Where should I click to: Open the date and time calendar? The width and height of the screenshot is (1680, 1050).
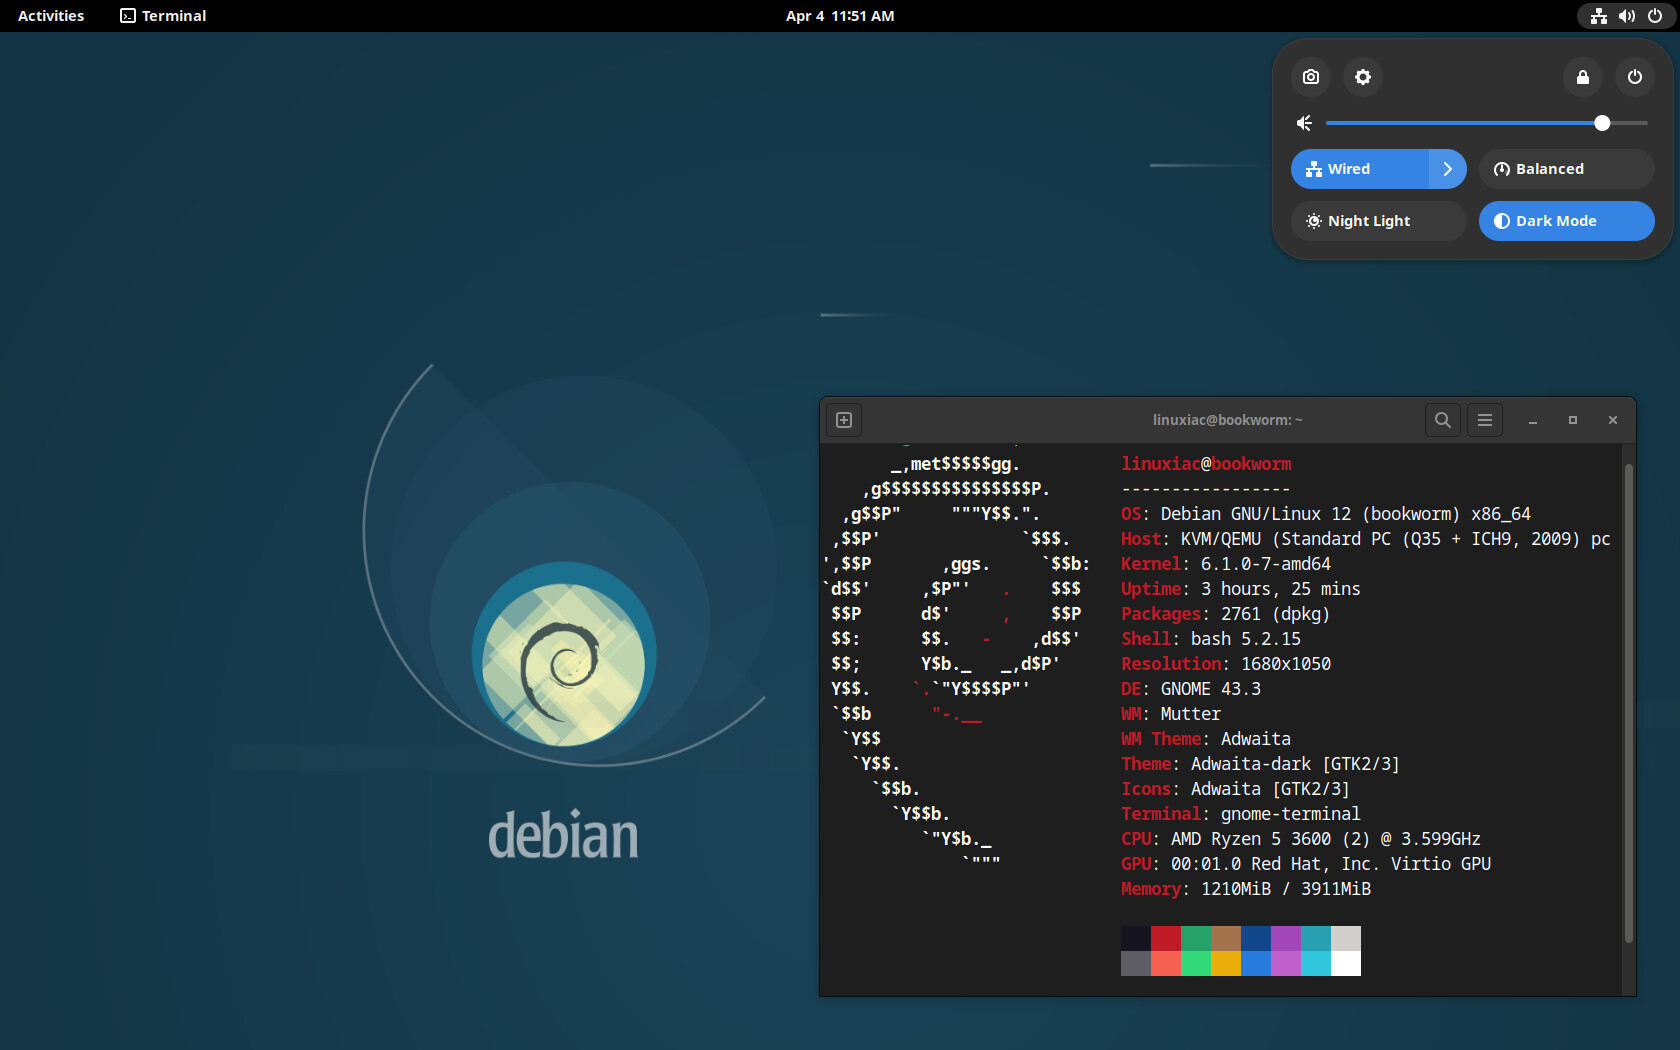pyautogui.click(x=840, y=15)
